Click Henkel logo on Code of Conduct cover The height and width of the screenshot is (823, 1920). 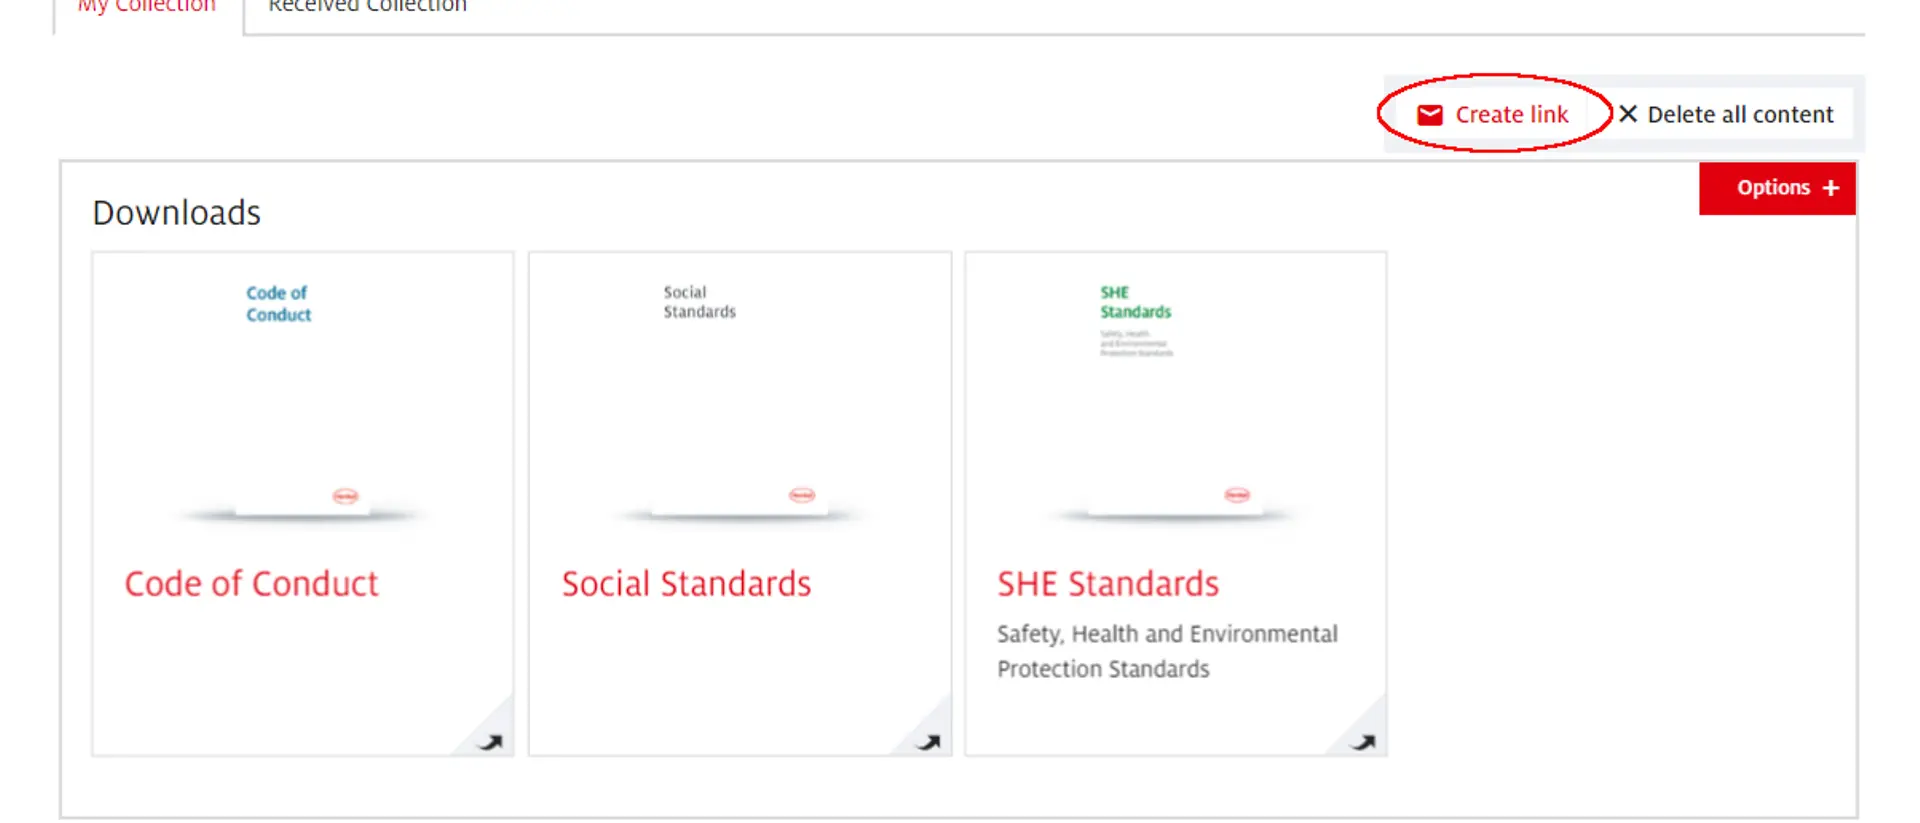pyautogui.click(x=345, y=496)
